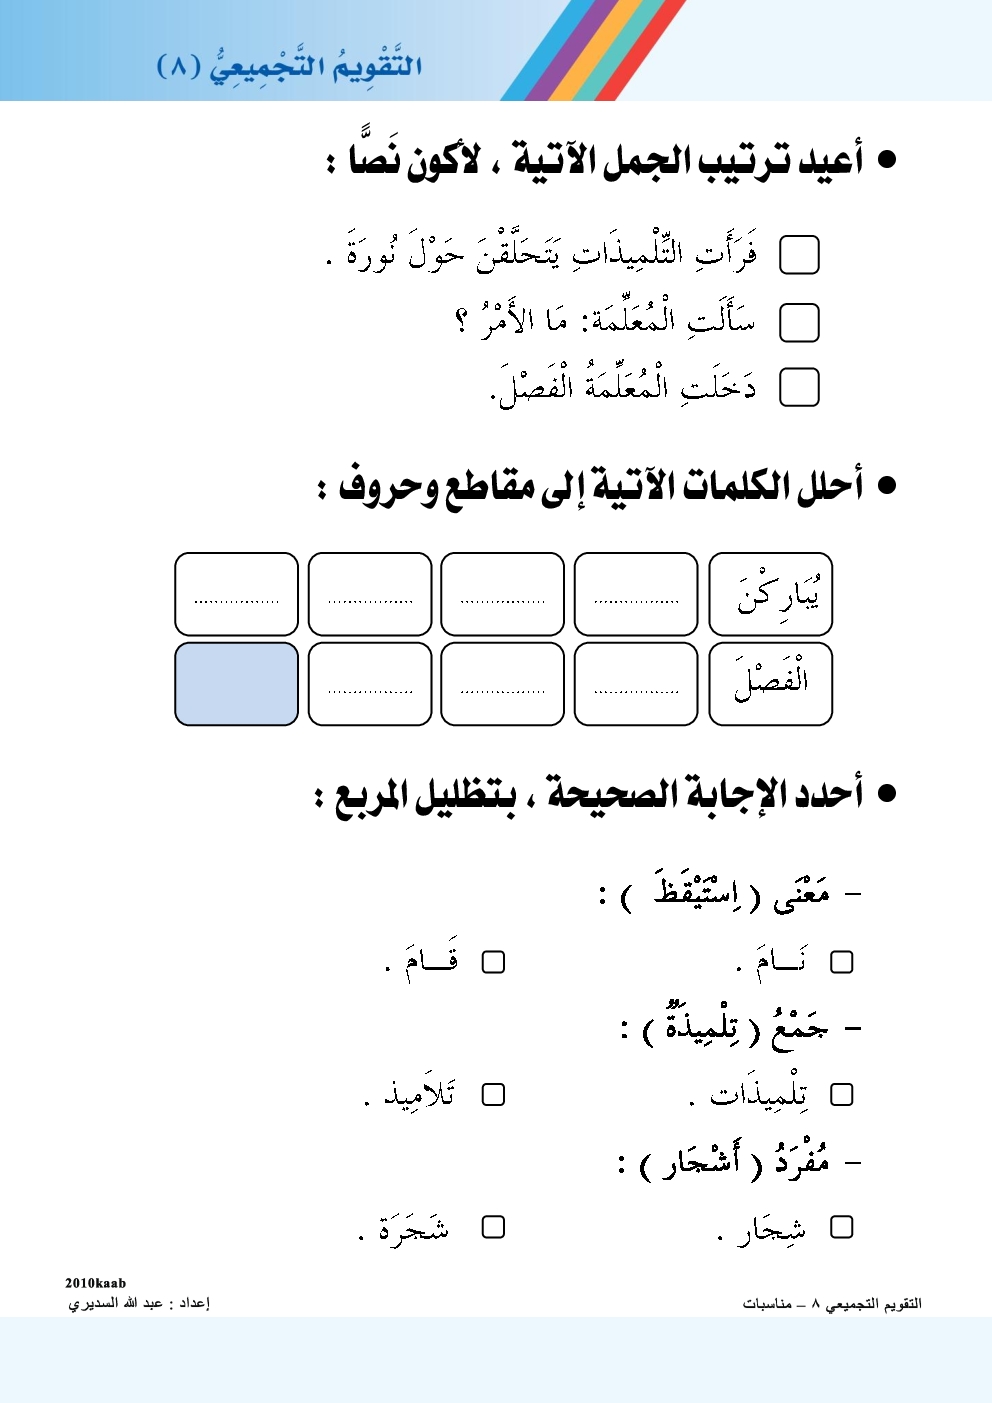This screenshot has height=1403, width=992.
Task: Tick the تلميذات answer checkbox
Action: (842, 1095)
